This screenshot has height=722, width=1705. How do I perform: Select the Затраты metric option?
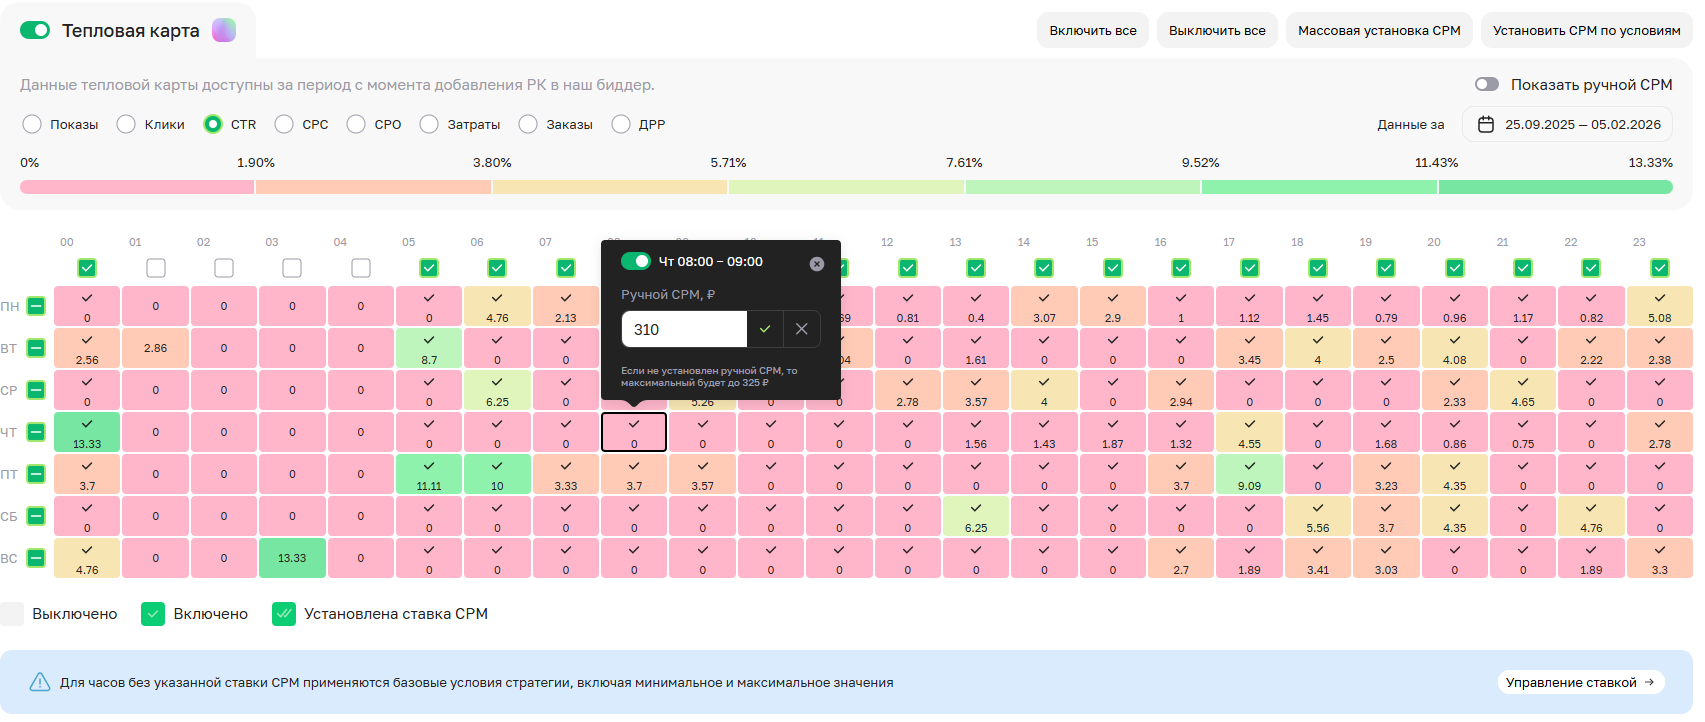tap(429, 124)
